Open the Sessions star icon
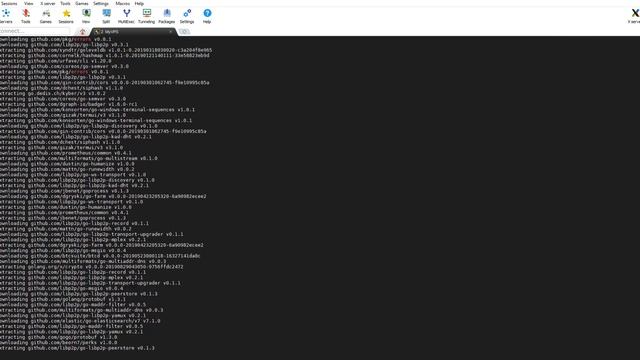The image size is (640, 360). pyautogui.click(x=66, y=16)
